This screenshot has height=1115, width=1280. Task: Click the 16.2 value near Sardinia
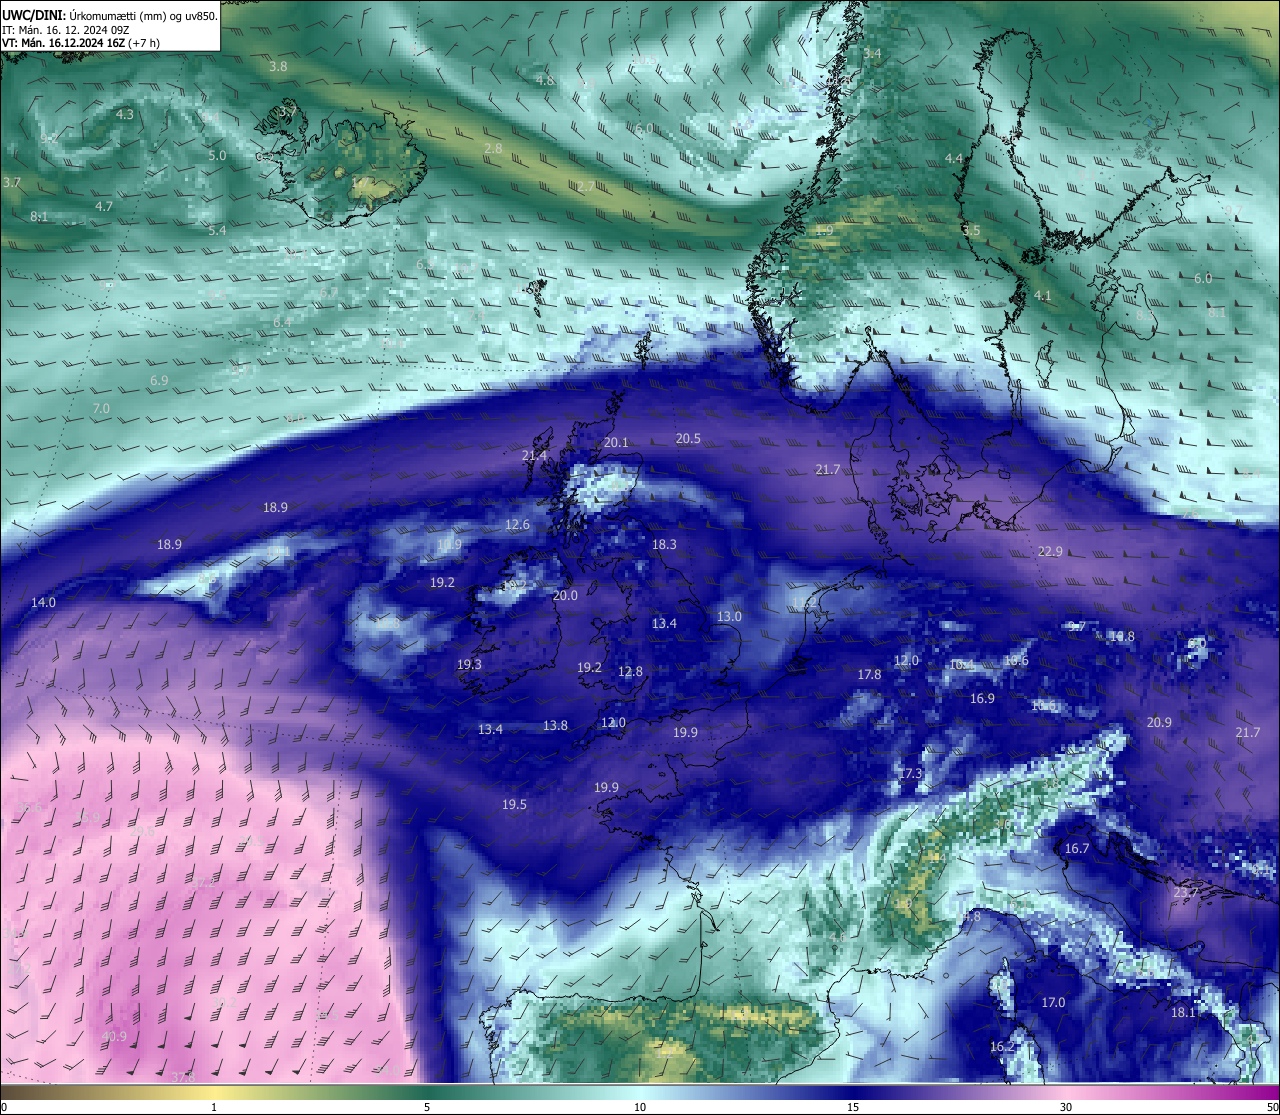1002,1047
